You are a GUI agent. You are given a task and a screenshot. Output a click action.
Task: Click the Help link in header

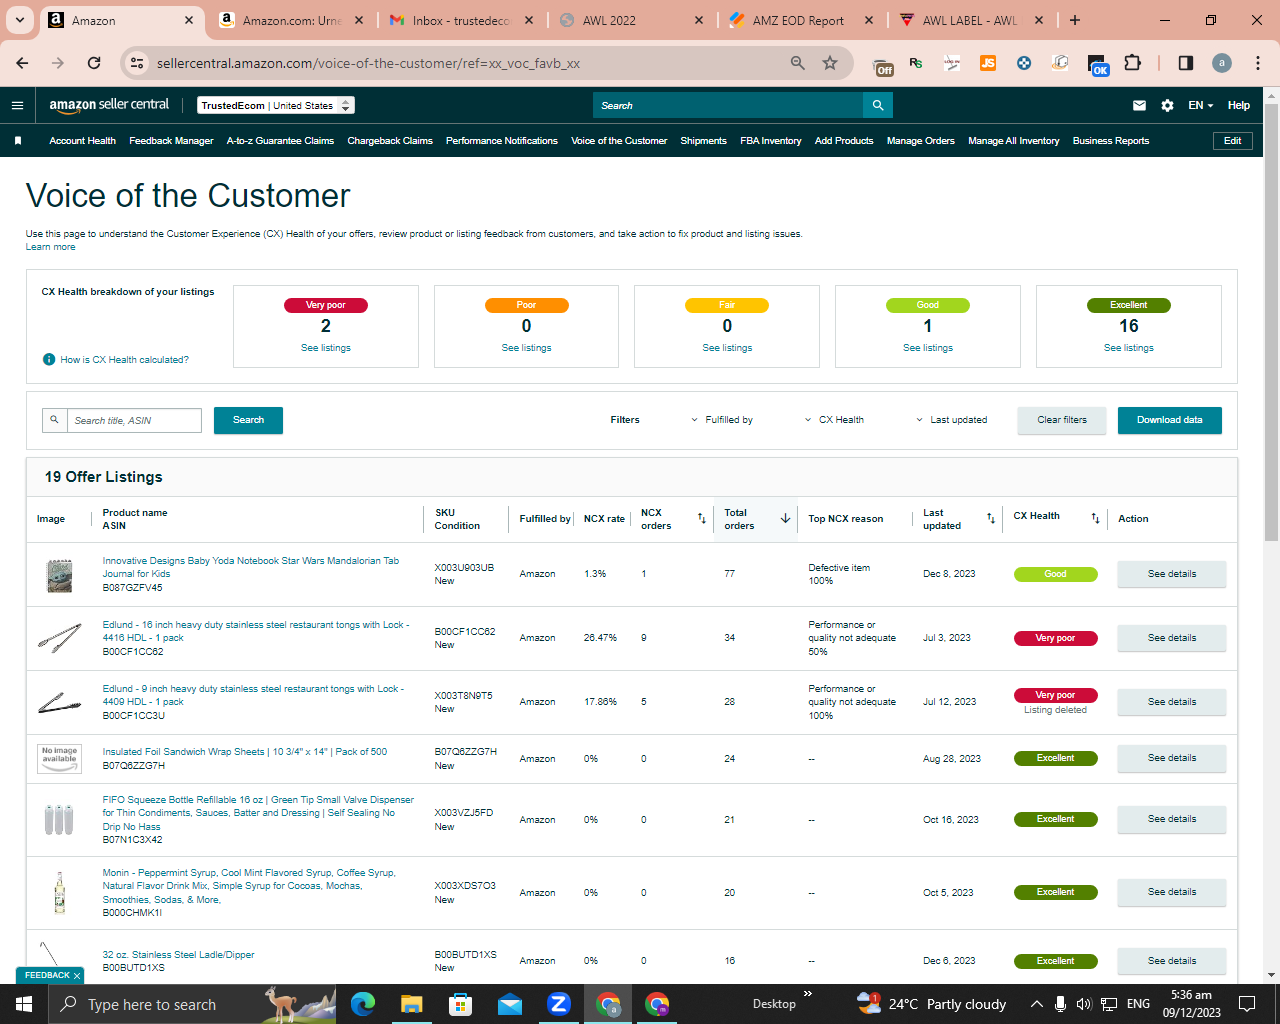click(1239, 105)
